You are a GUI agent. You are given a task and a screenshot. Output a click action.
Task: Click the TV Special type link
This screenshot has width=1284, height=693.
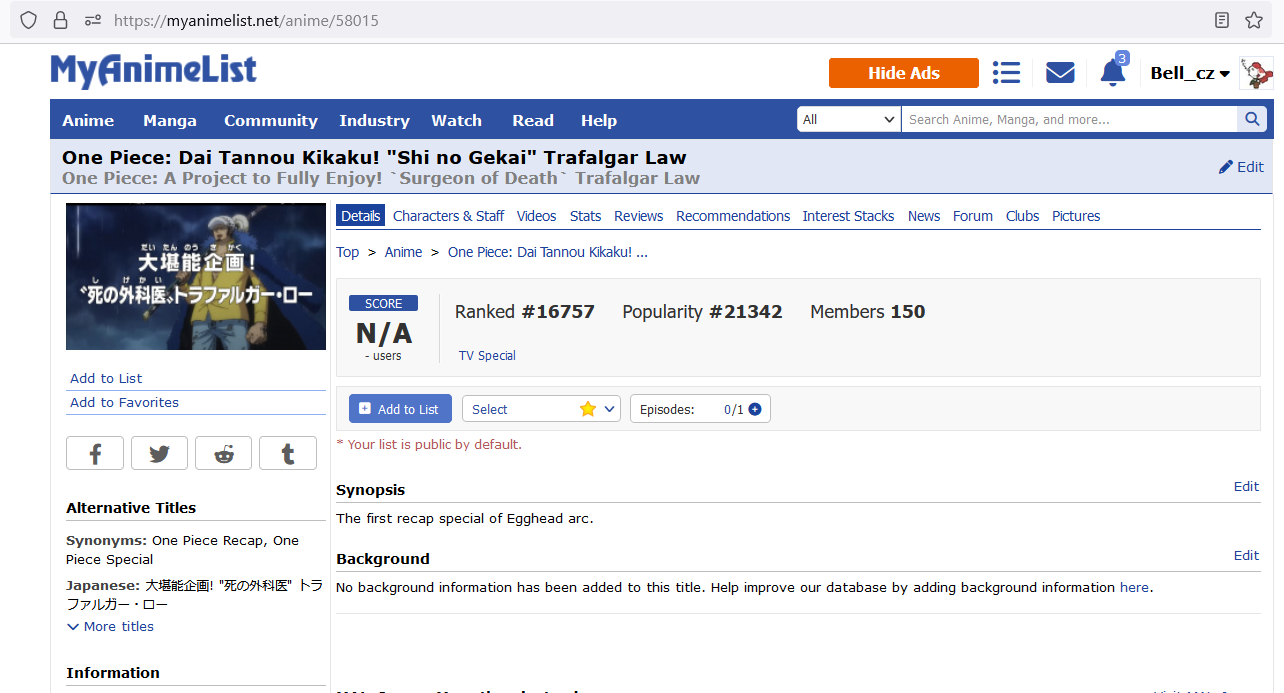point(487,355)
